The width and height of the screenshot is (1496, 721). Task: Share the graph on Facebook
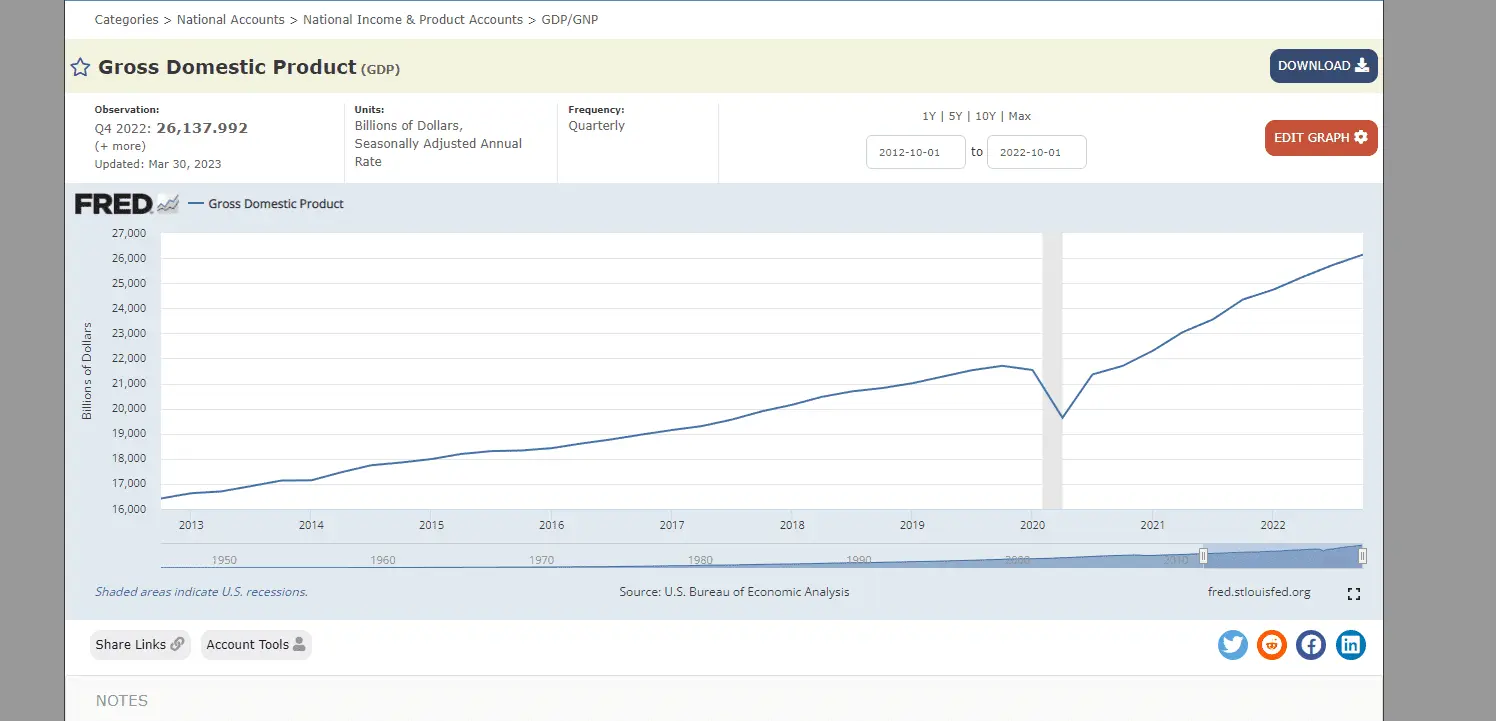click(1311, 645)
